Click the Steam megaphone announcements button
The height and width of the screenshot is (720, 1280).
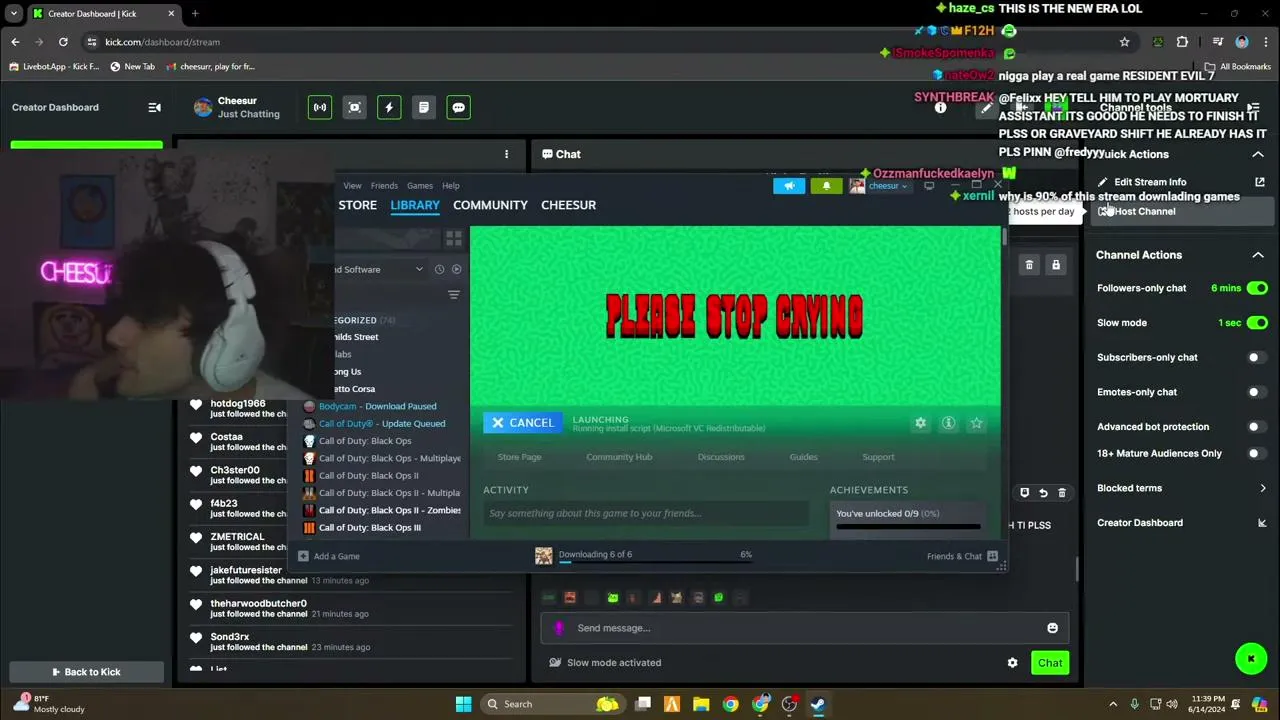click(789, 186)
